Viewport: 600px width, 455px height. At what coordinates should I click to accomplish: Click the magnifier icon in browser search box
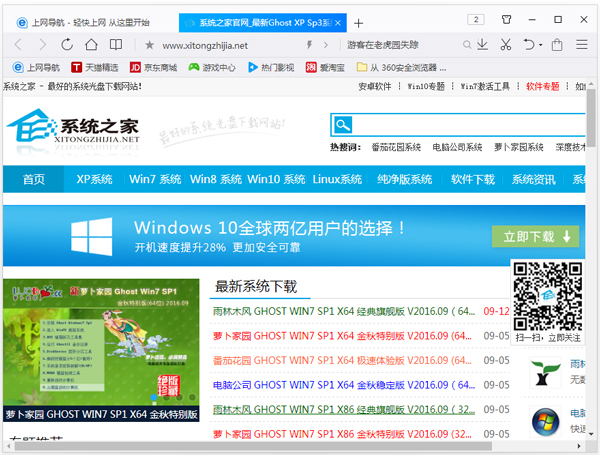click(466, 45)
